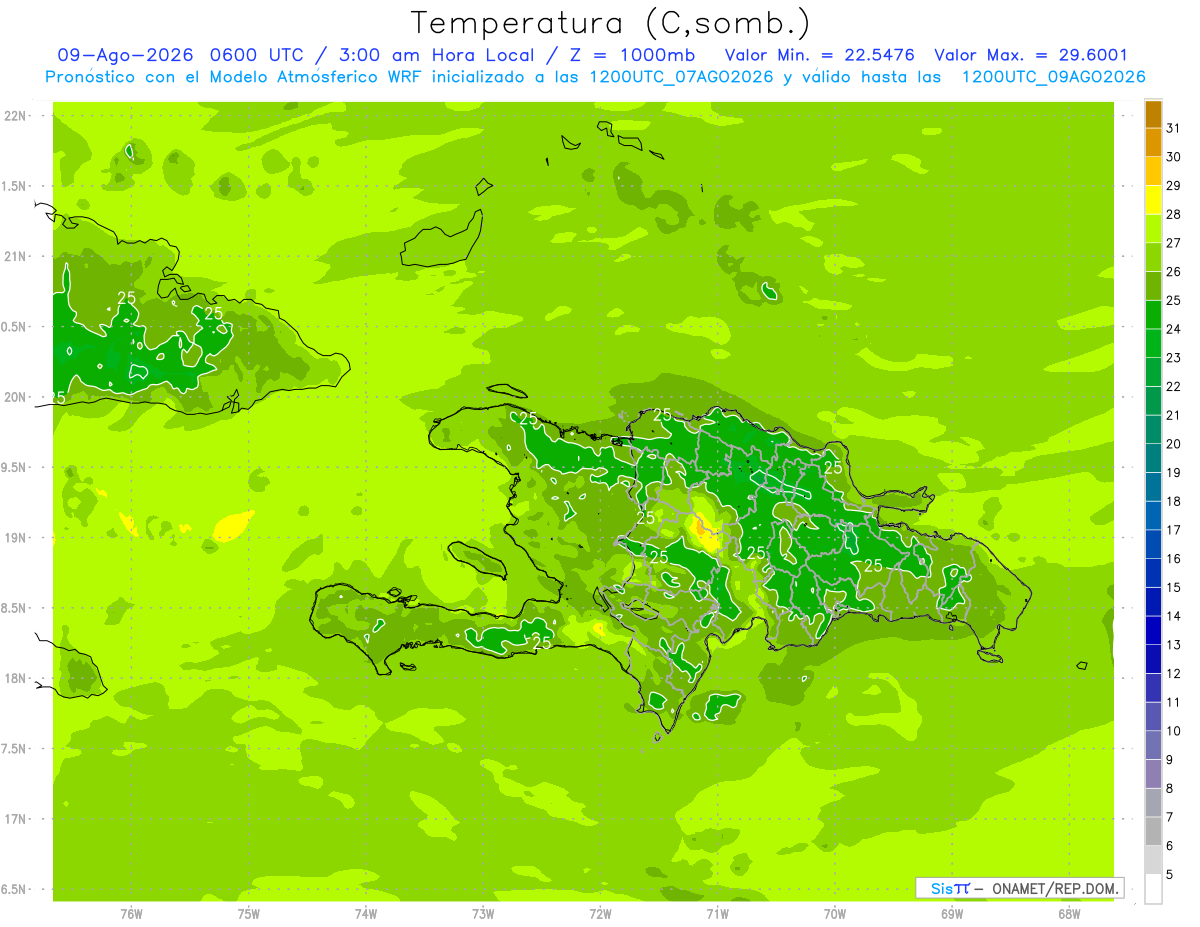Viewport: 1200px width, 927px height.
Task: Click the legend swatch between 29 and 30
Action: (x=1153, y=171)
